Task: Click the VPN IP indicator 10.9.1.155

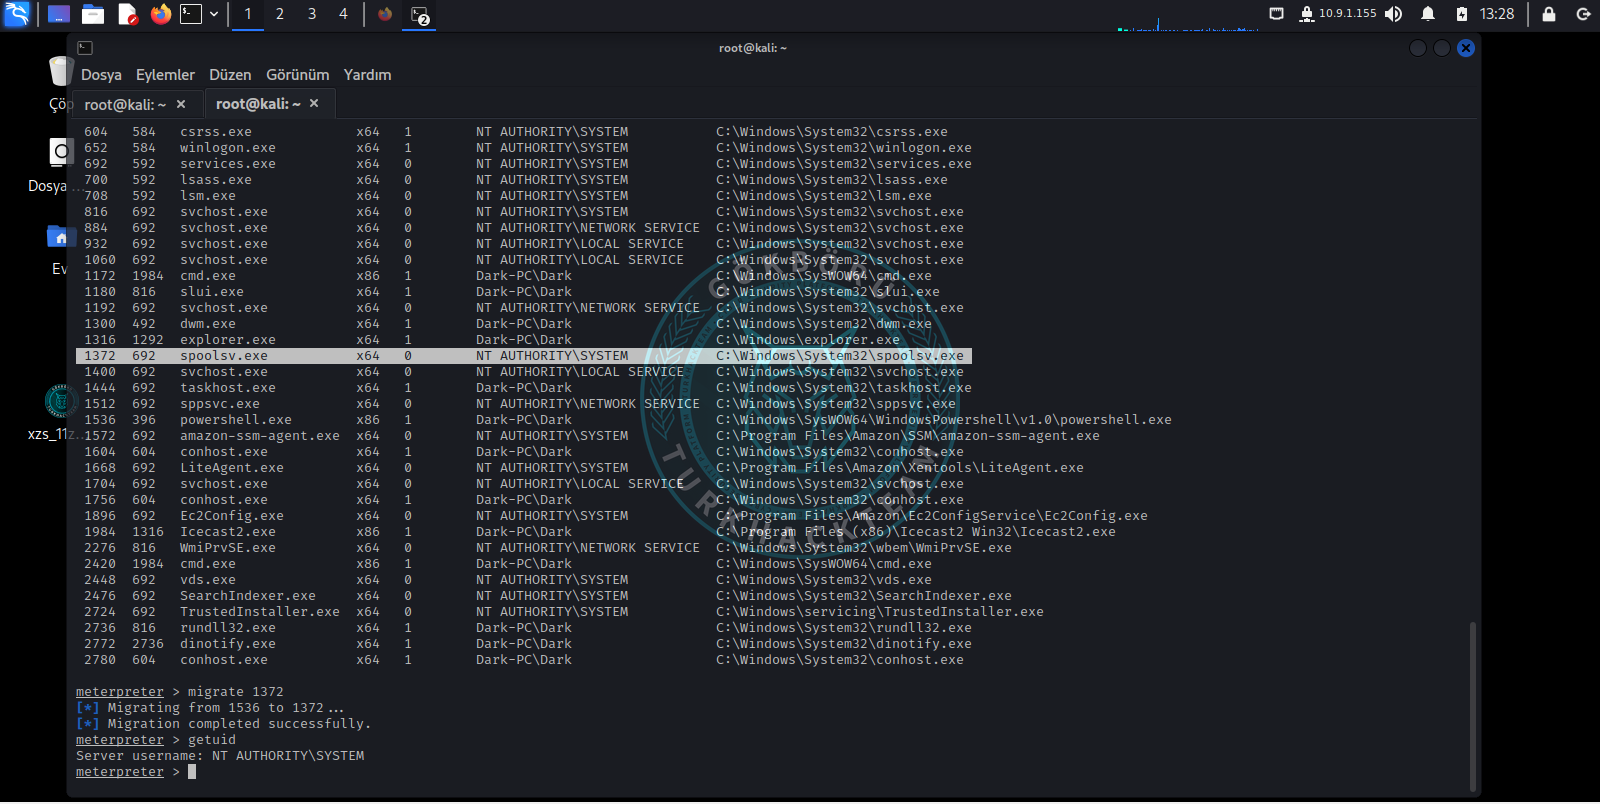Action: [1337, 14]
